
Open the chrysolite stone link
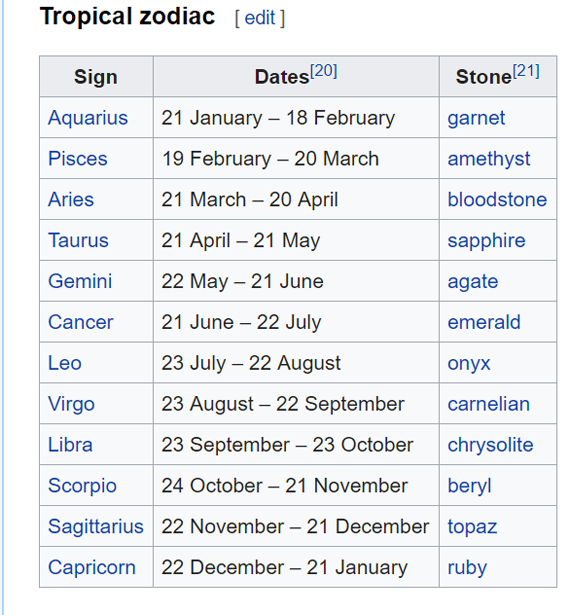[x=490, y=445]
